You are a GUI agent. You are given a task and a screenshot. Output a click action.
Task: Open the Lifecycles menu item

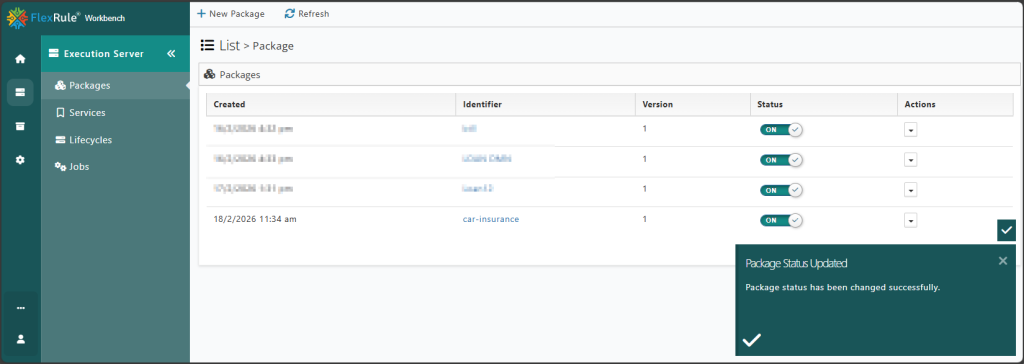[115, 140]
